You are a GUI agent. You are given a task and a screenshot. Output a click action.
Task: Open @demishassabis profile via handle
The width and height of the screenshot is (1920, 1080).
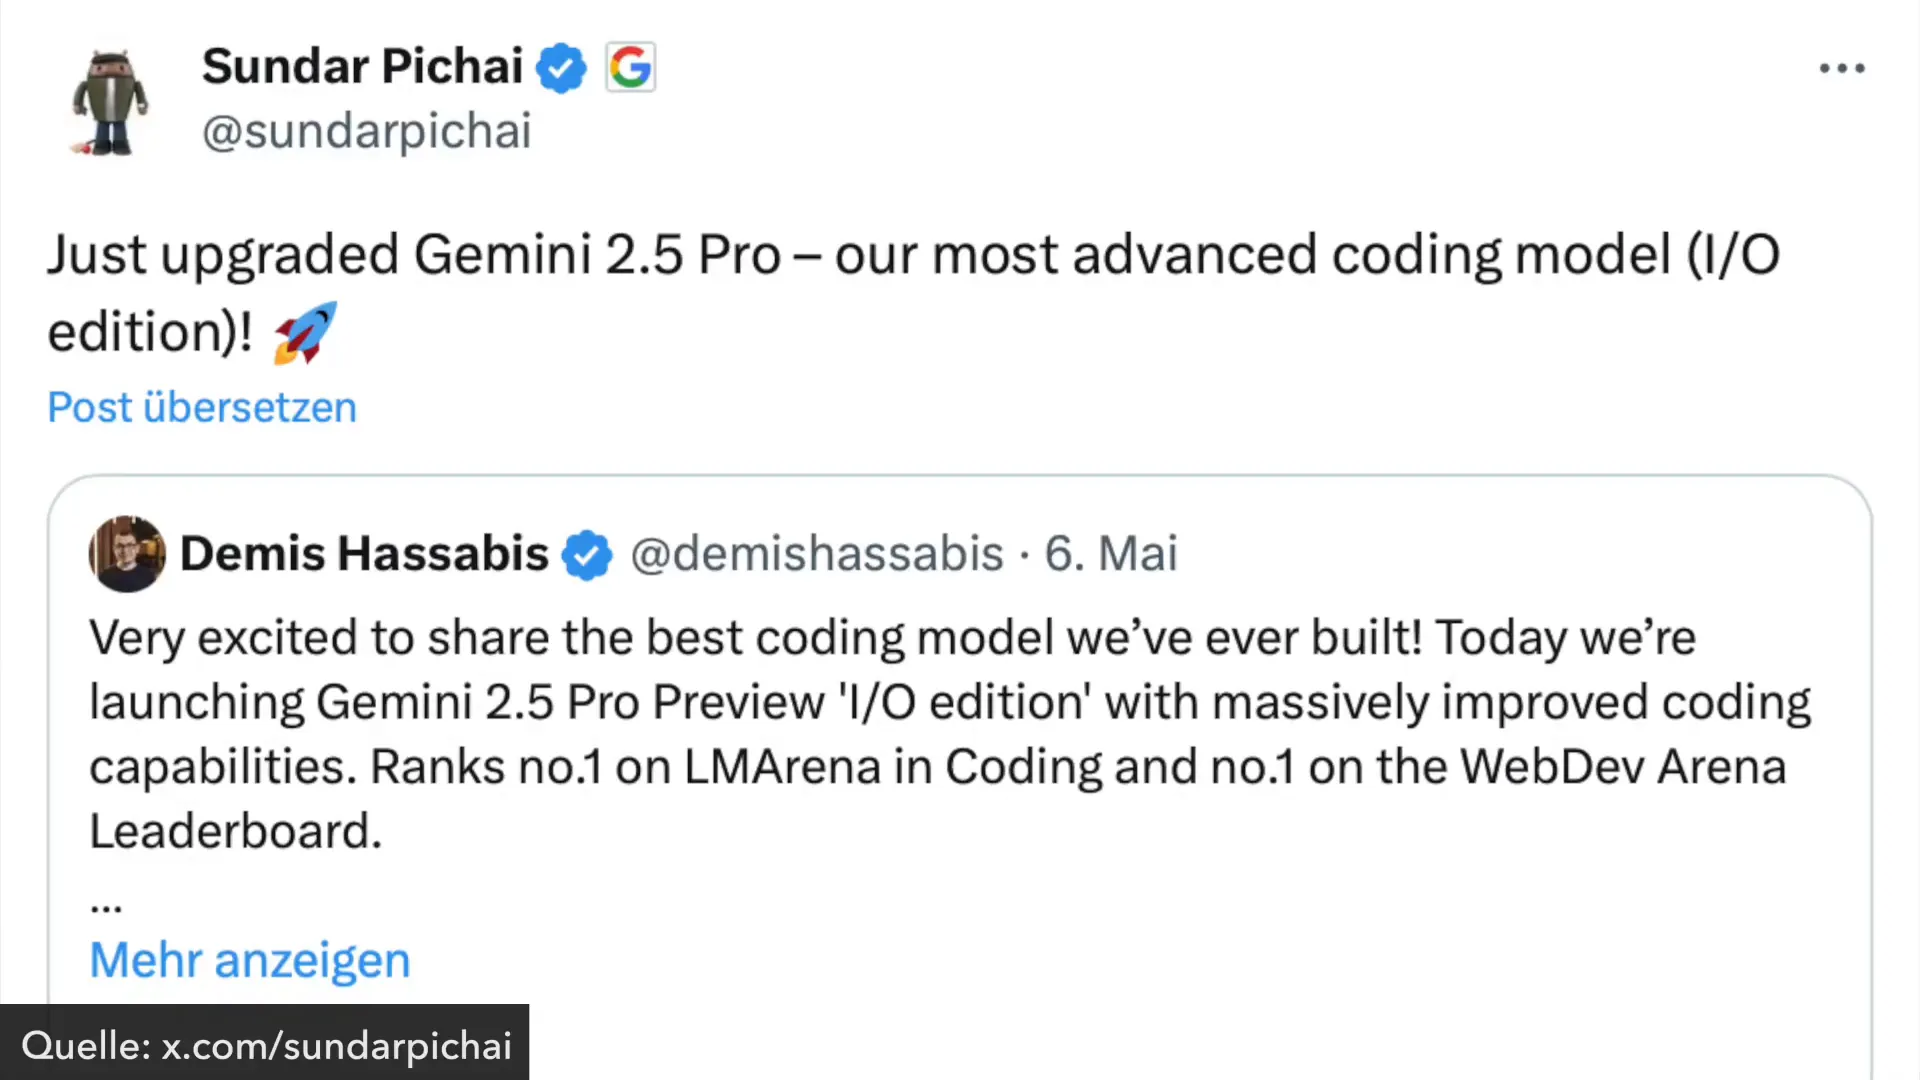point(815,553)
